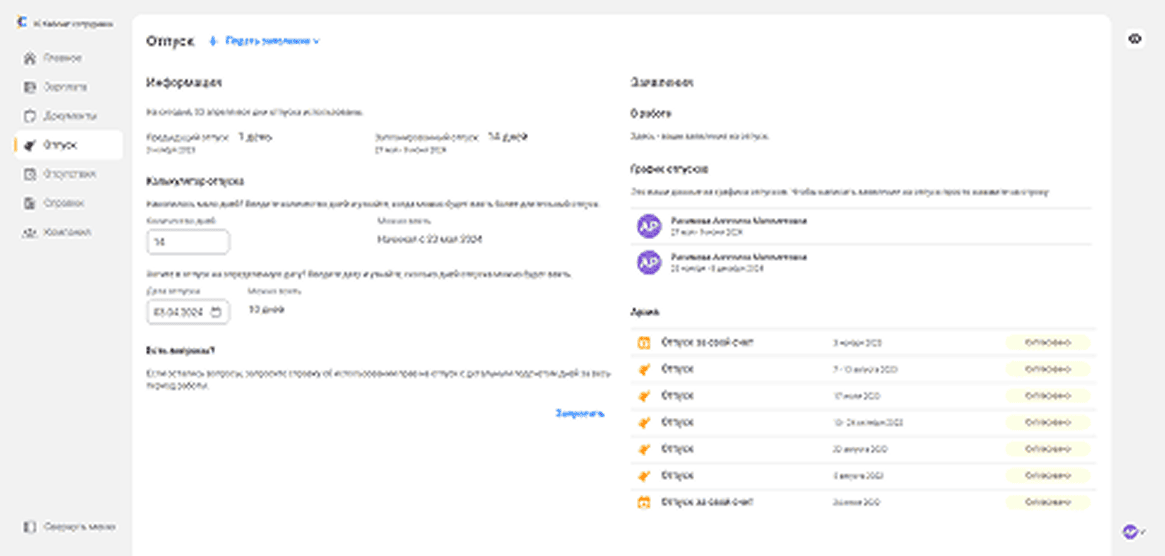
Task: Expand the Подать заявление dropdown chevron
Action: pyautogui.click(x=316, y=42)
